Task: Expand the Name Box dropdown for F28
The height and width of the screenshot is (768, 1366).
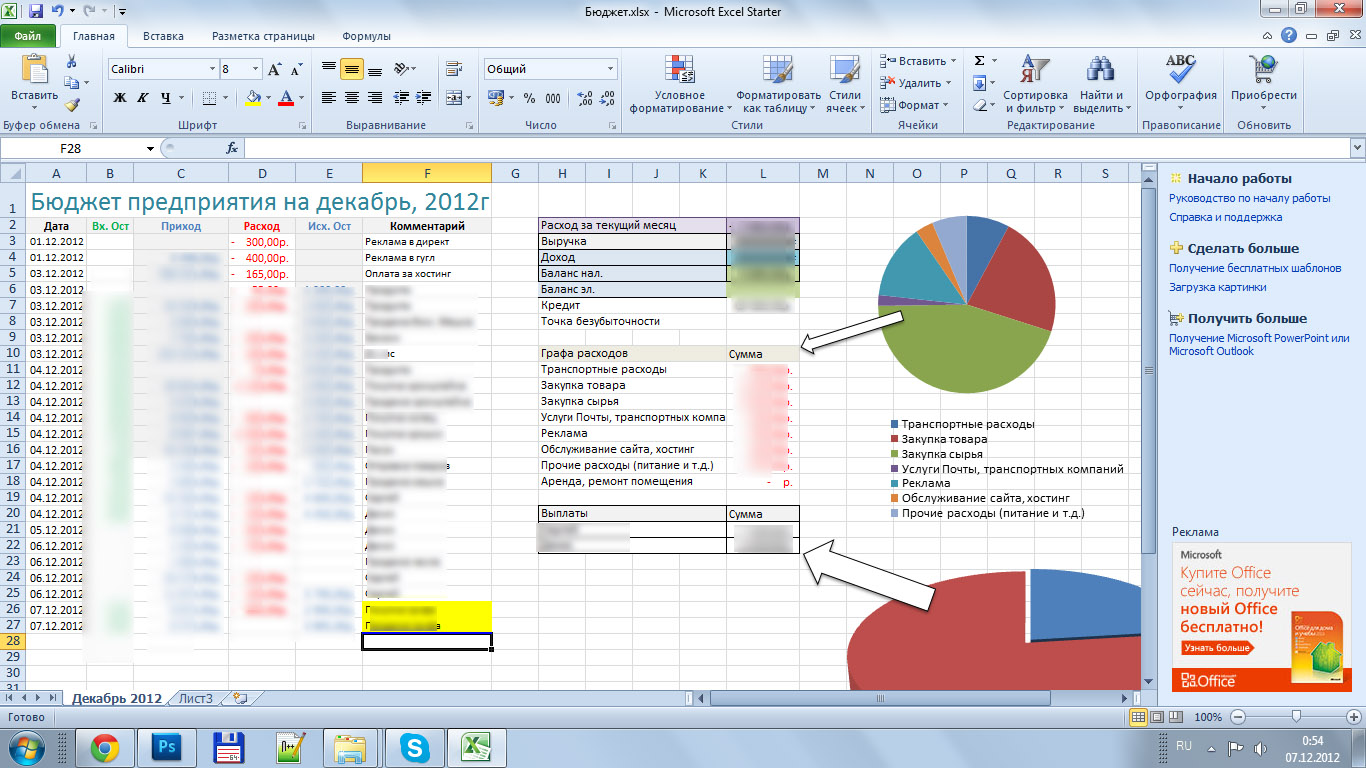Action: (x=151, y=148)
